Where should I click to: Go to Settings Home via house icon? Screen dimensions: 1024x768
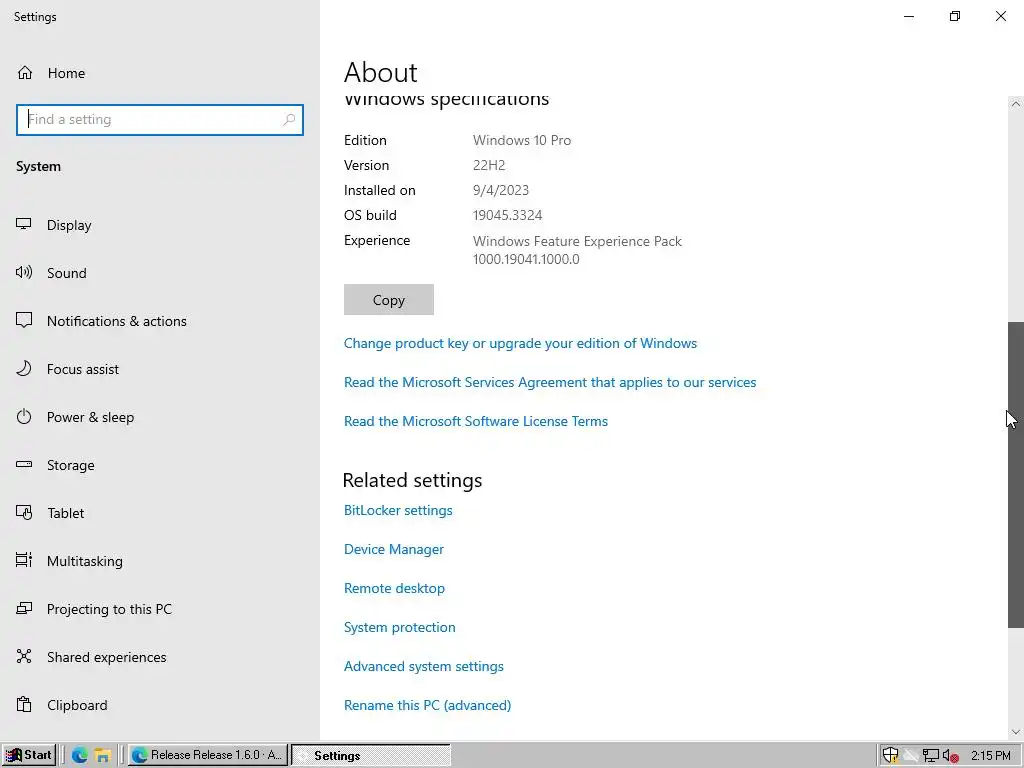[x=25, y=72]
